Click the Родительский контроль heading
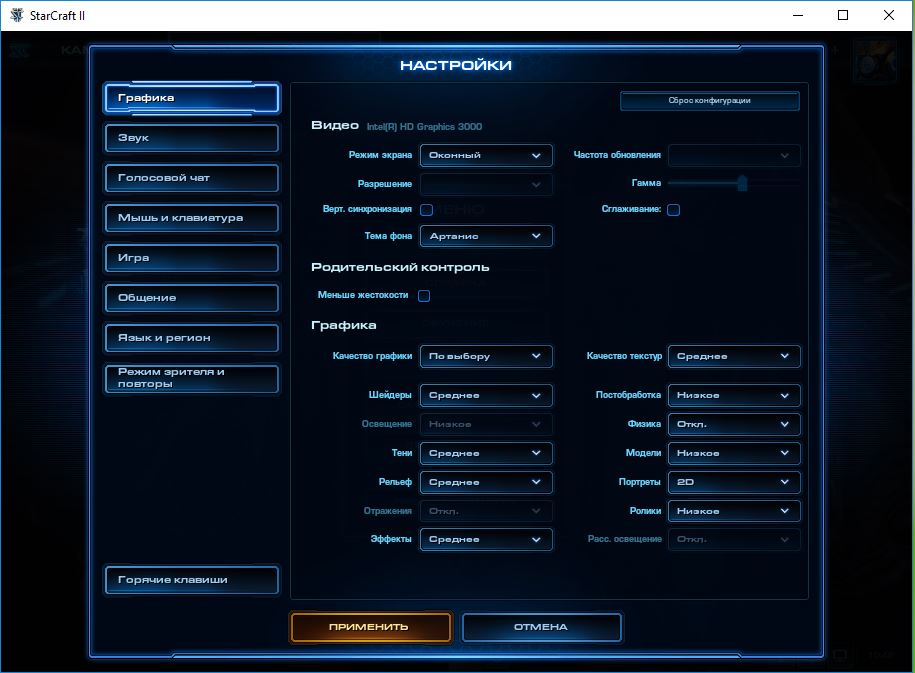Viewport: 915px width, 673px height. pos(400,267)
